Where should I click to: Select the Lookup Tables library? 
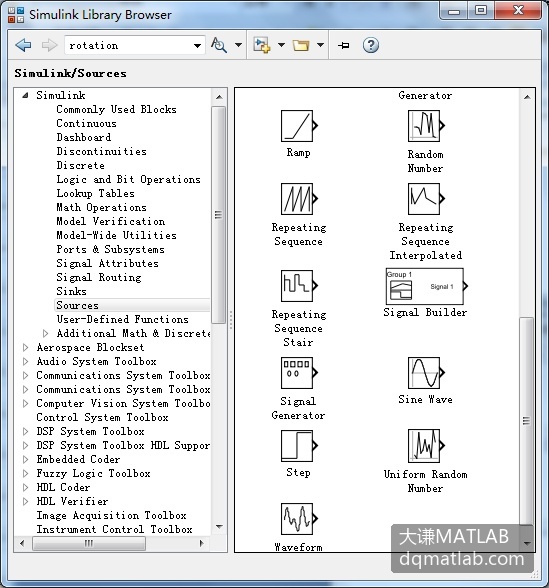click(95, 194)
